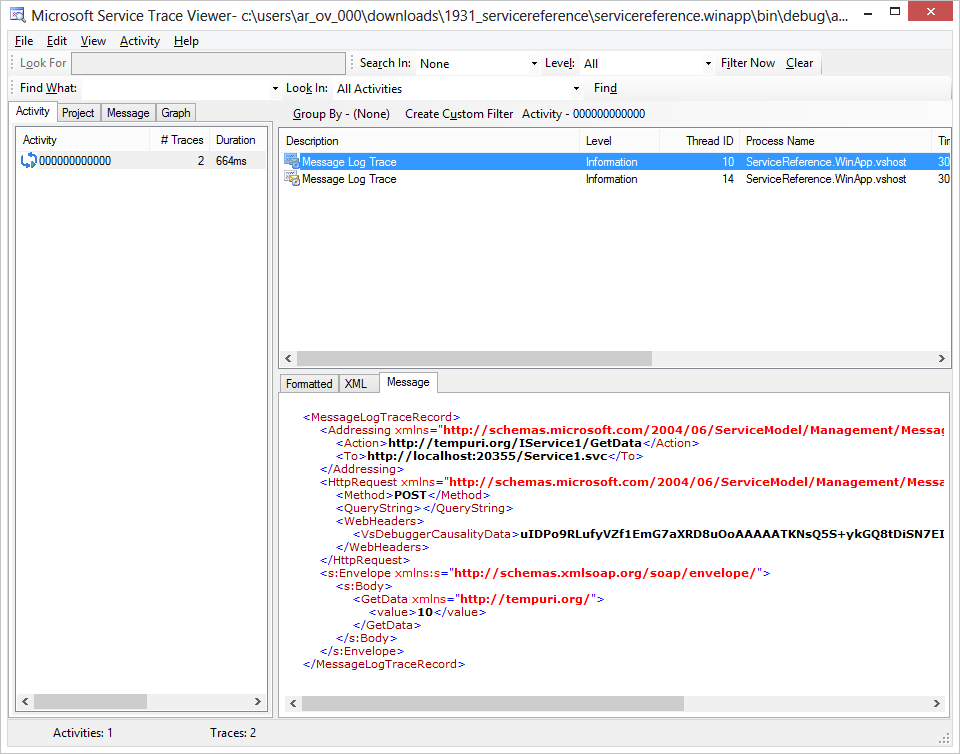Click the icon of the Thread 14 Message Log Trace row
960x754 pixels.
pyautogui.click(x=292, y=179)
